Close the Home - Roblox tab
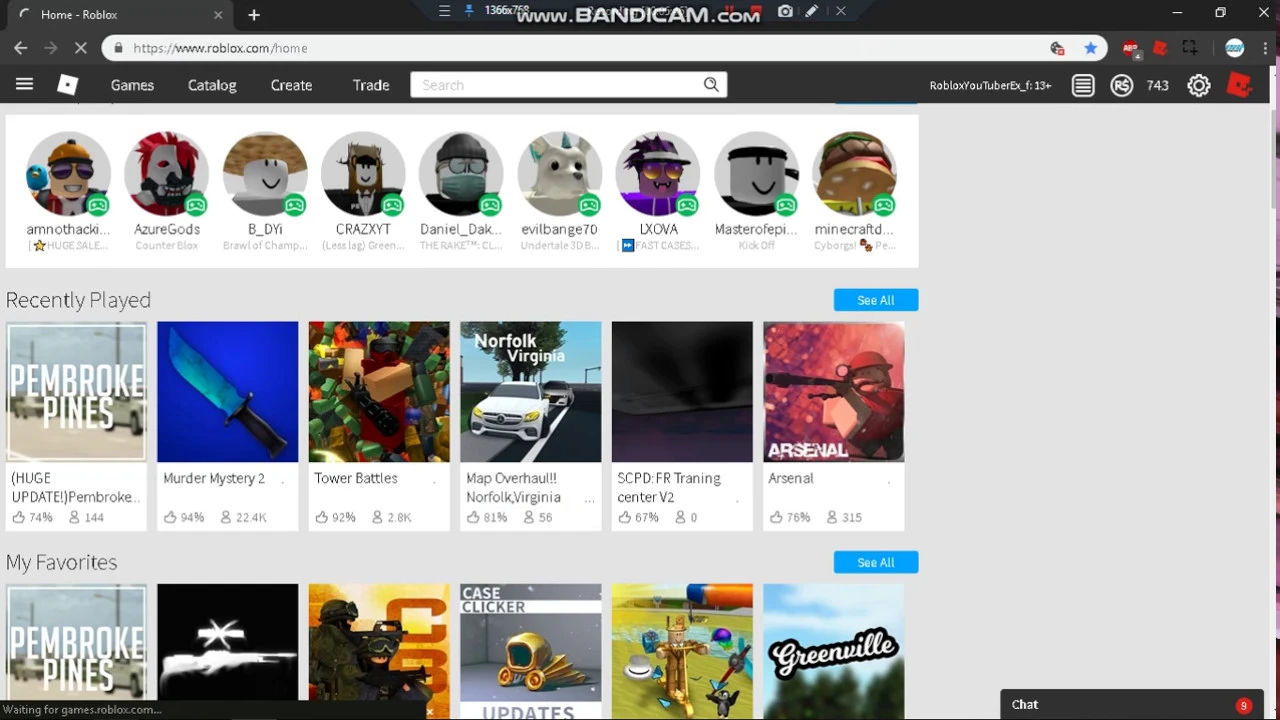Image resolution: width=1280 pixels, height=720 pixels. pos(218,15)
